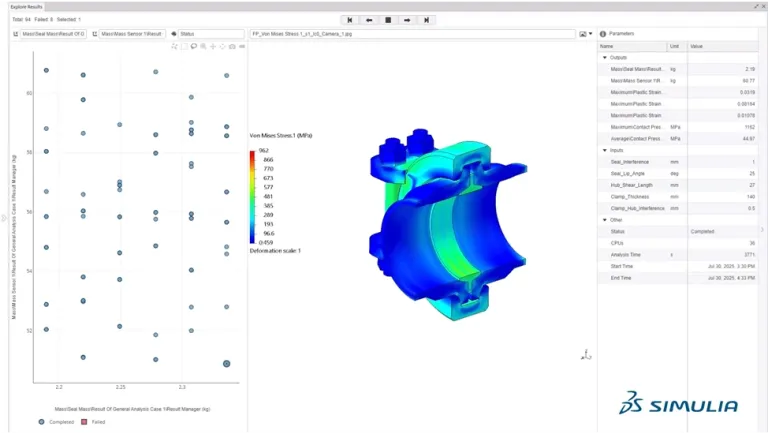This screenshot has height=434, width=768.
Task: Select the plot box selection tool
Action: (184, 47)
